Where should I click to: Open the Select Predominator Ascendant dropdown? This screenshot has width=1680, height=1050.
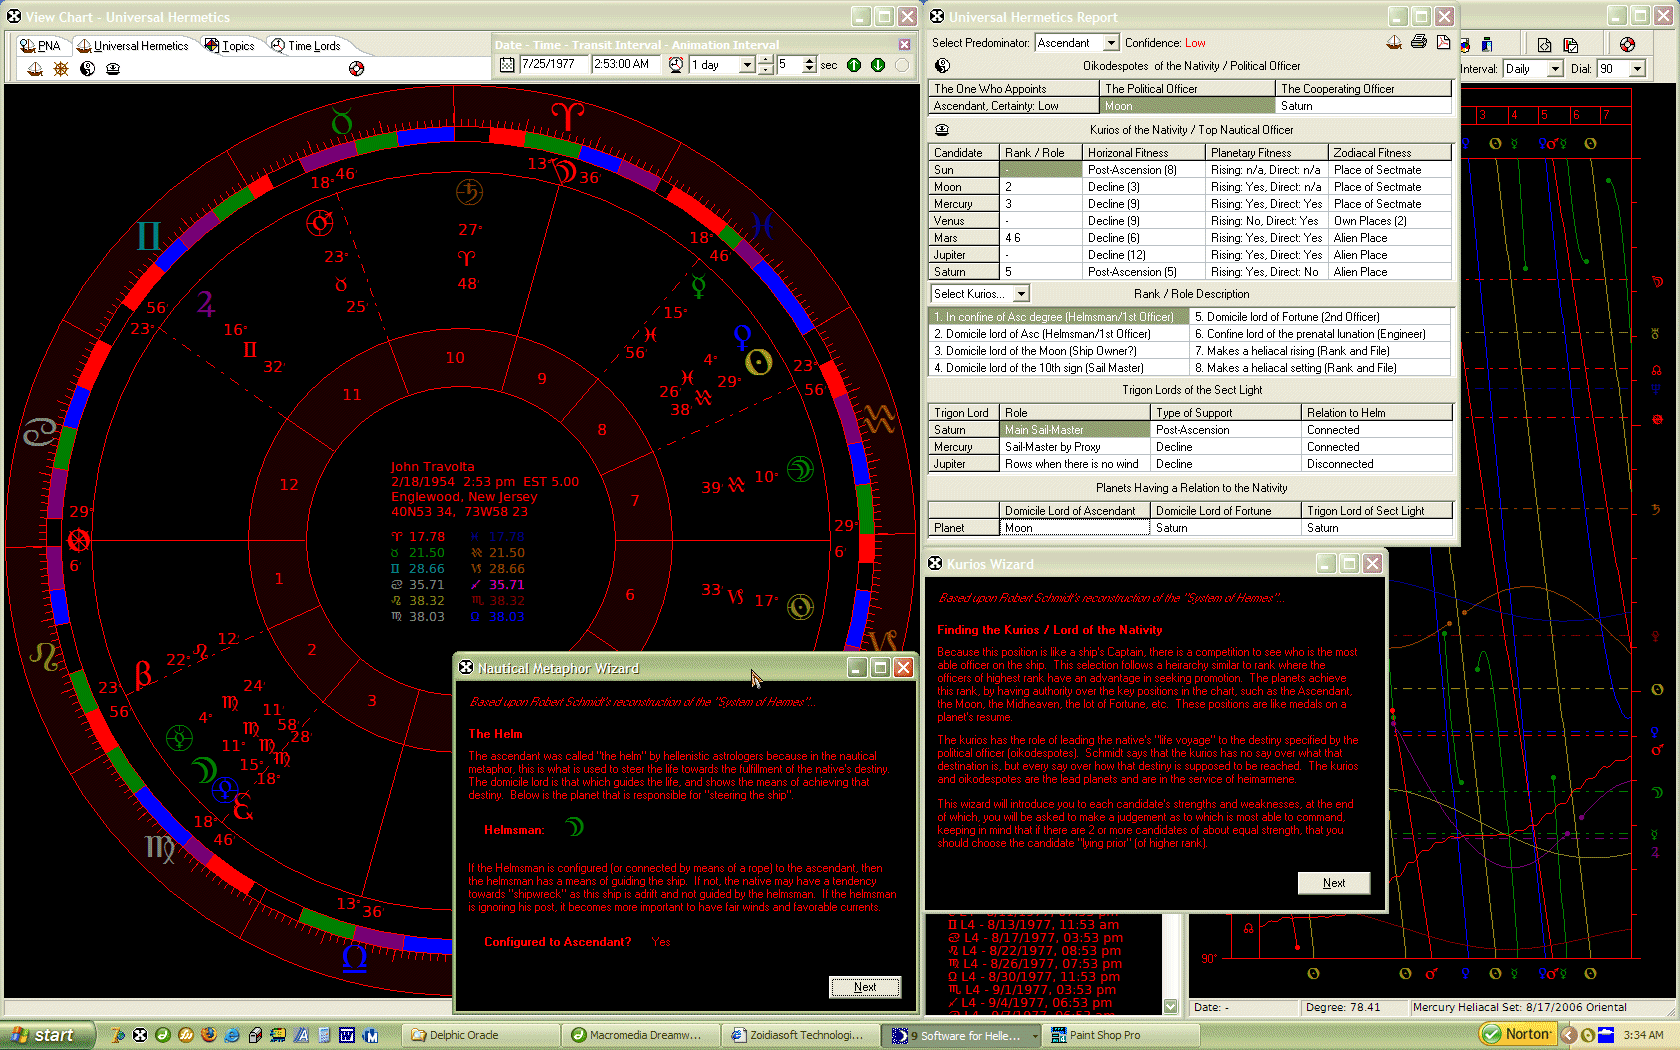click(x=1111, y=43)
